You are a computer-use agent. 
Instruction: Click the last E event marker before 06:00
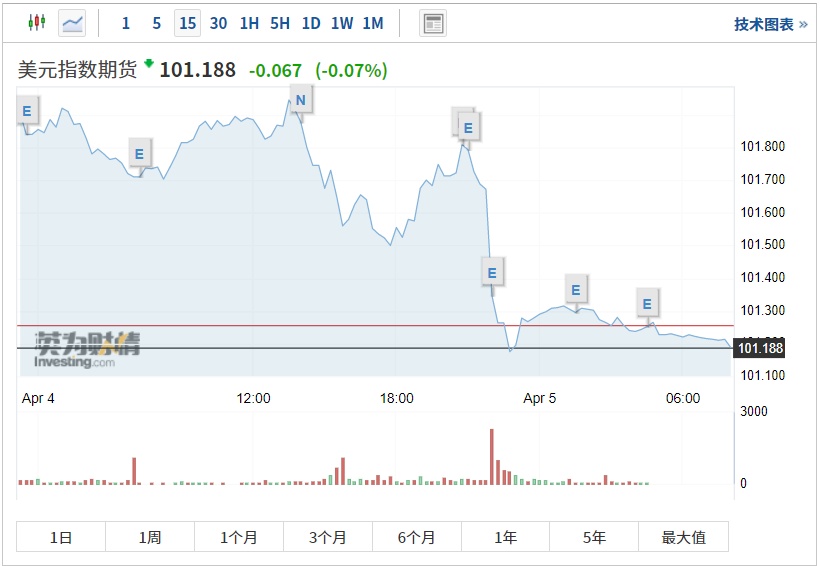pyautogui.click(x=647, y=304)
